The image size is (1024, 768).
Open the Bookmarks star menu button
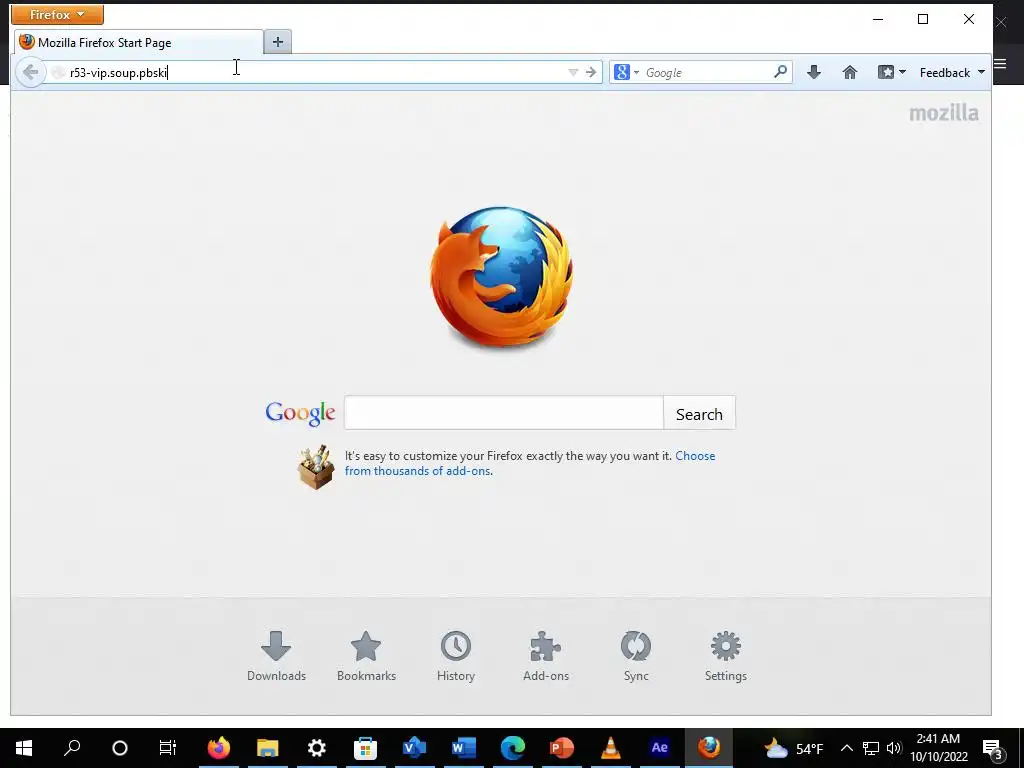(891, 72)
